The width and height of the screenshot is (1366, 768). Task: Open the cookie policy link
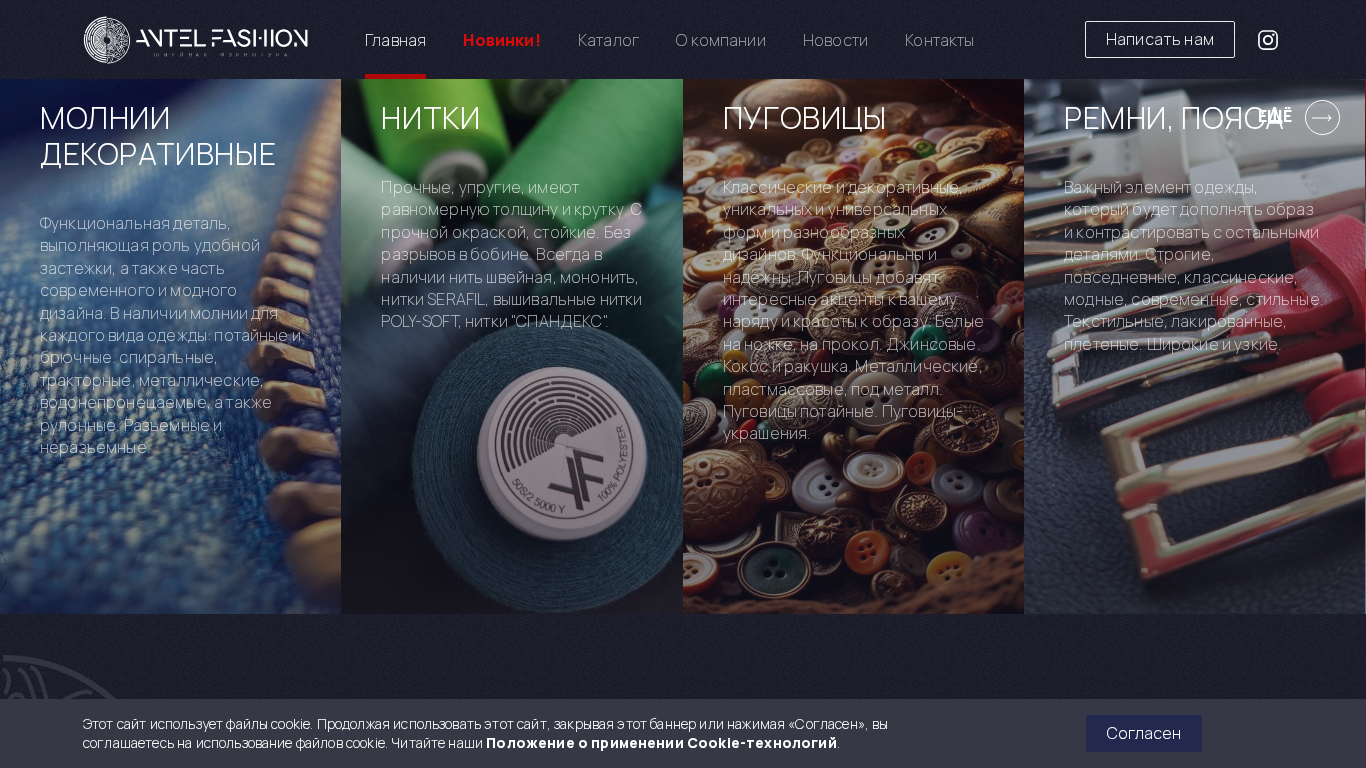point(661,743)
